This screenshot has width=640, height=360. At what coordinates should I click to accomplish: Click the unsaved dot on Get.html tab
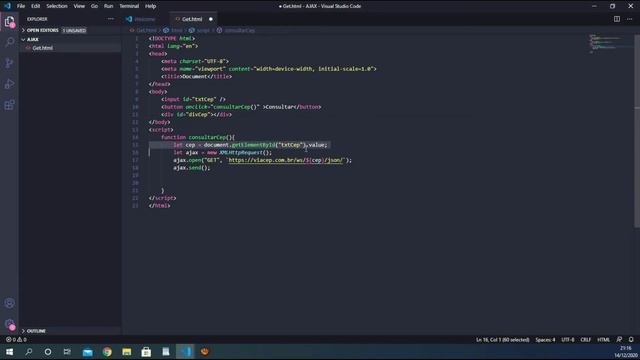[211, 19]
